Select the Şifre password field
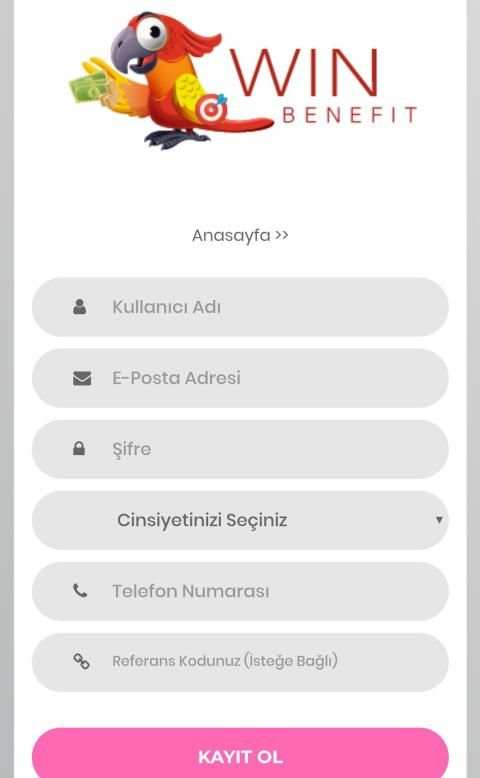480x778 pixels. pos(240,449)
